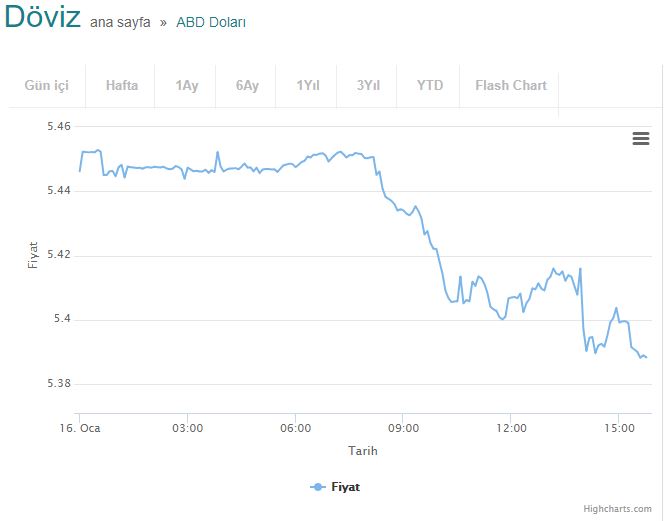This screenshot has height=521, width=667.
Task: Click the Fiyat legend label
Action: tap(345, 487)
